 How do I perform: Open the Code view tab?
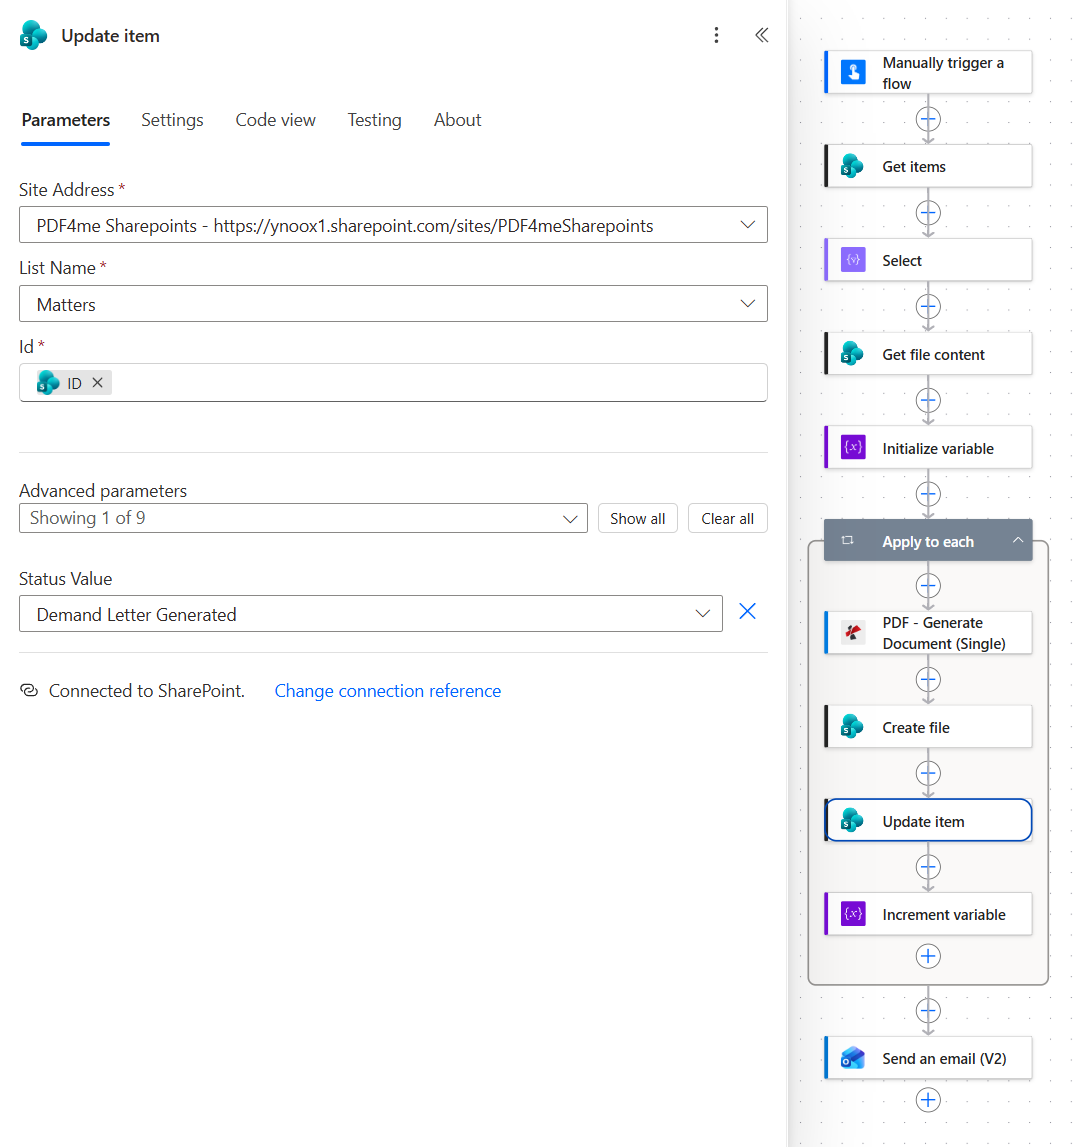tap(275, 120)
